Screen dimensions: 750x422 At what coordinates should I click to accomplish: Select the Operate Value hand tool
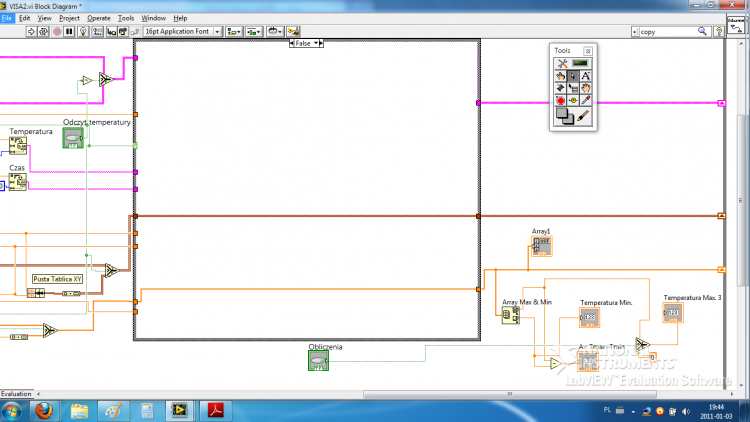560,76
